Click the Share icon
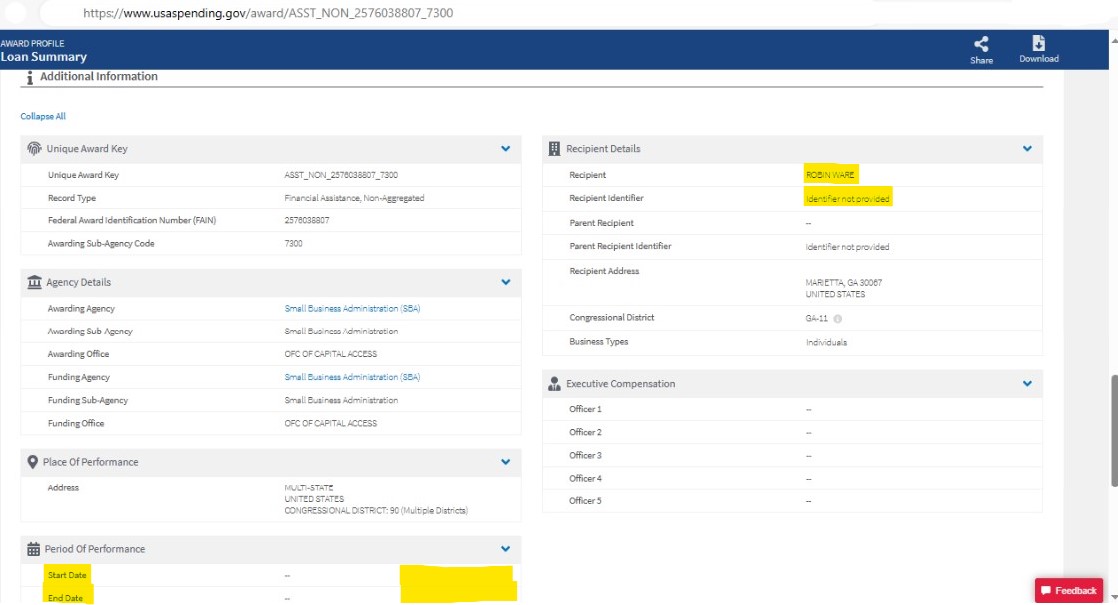The width and height of the screenshot is (1118, 605). (981, 44)
